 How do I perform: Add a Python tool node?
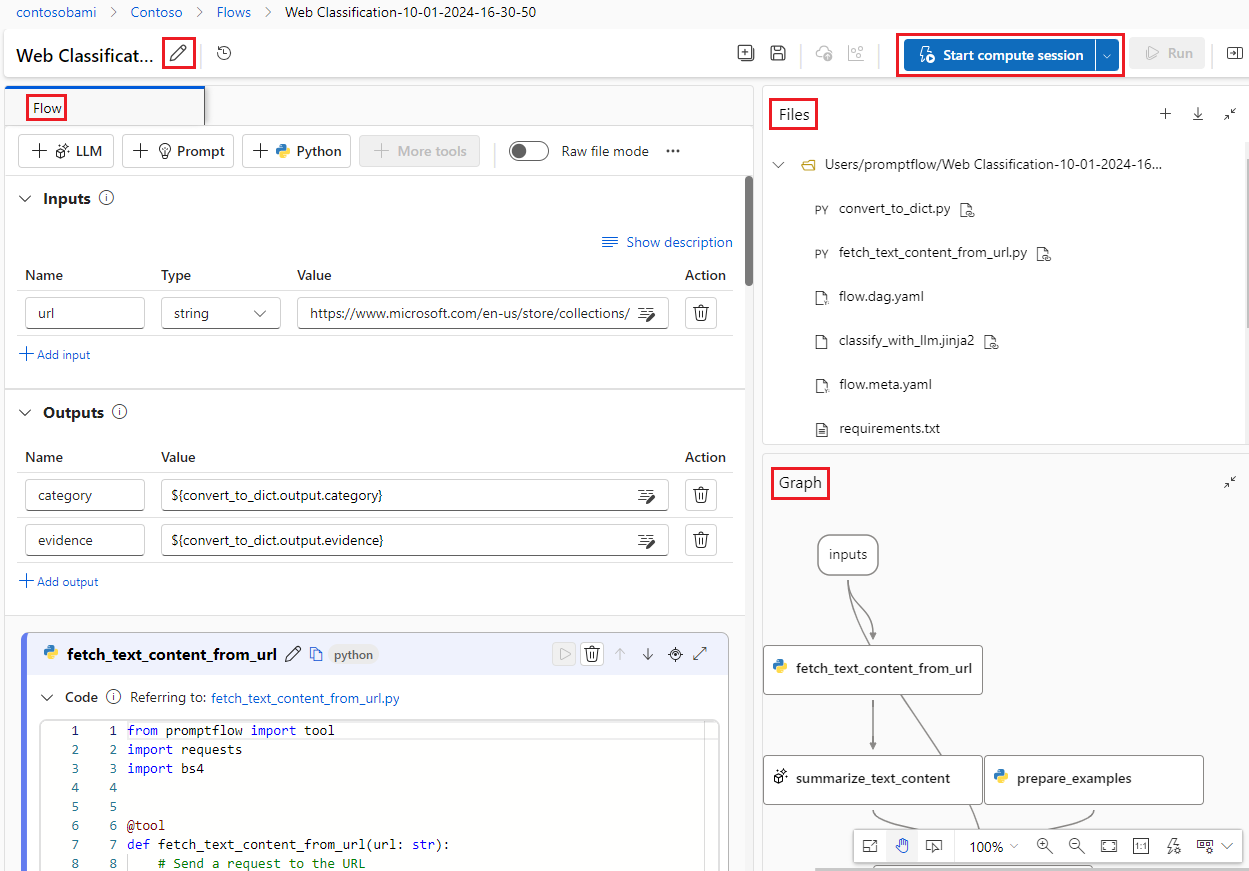click(296, 151)
